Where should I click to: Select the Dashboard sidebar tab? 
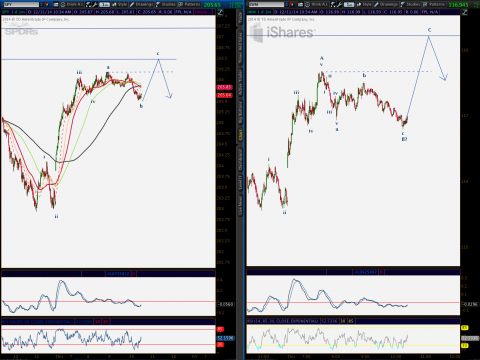click(x=240, y=160)
